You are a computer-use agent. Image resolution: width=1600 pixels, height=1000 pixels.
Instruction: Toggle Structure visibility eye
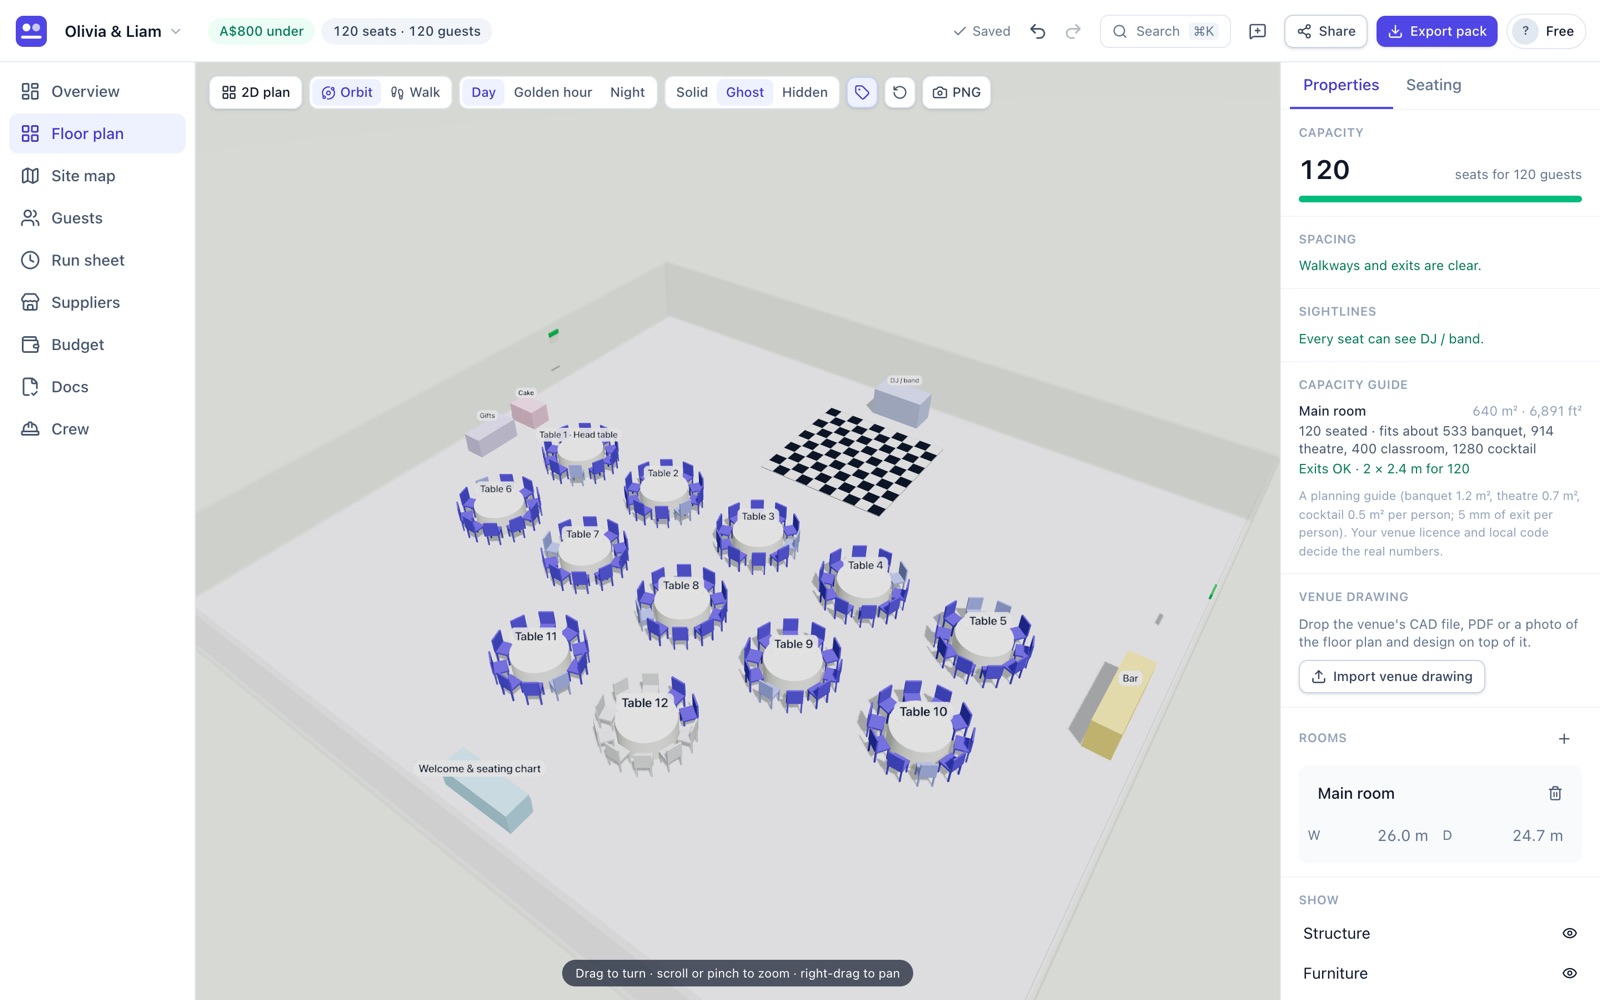[x=1569, y=933]
